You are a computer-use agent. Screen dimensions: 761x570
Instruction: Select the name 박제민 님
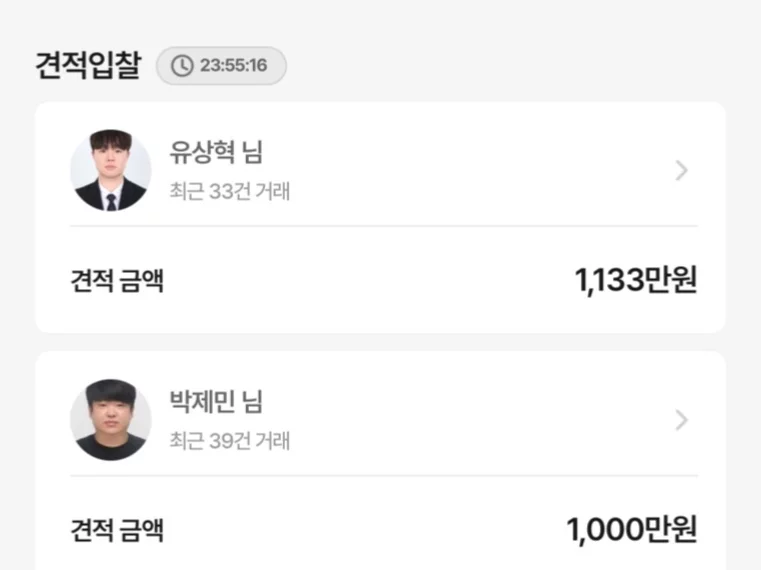pos(215,402)
